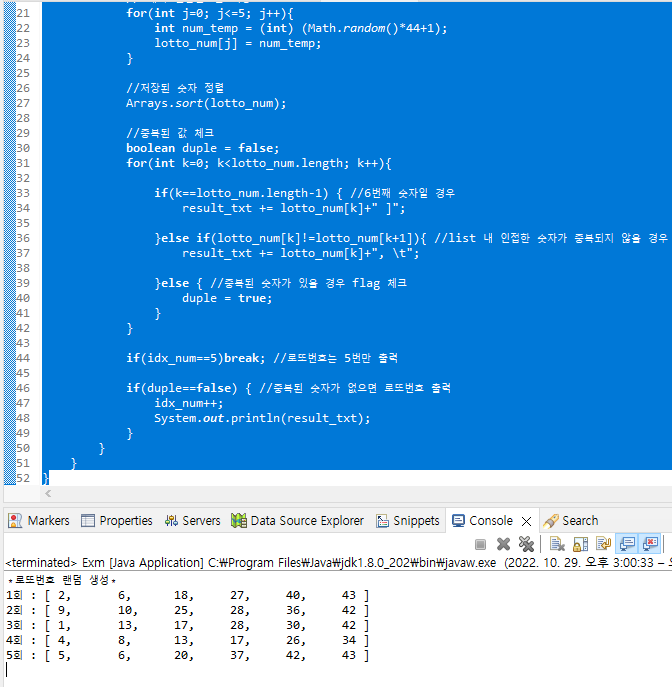Viewport: 672px width, 687px height.
Task: Click the Data Source Explorer icon
Action: tap(239, 521)
